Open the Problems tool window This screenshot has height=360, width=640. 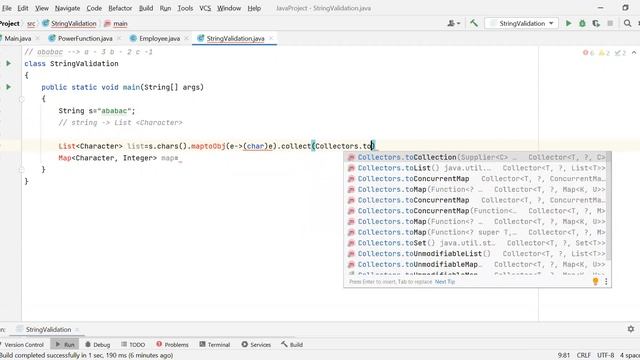(172, 344)
